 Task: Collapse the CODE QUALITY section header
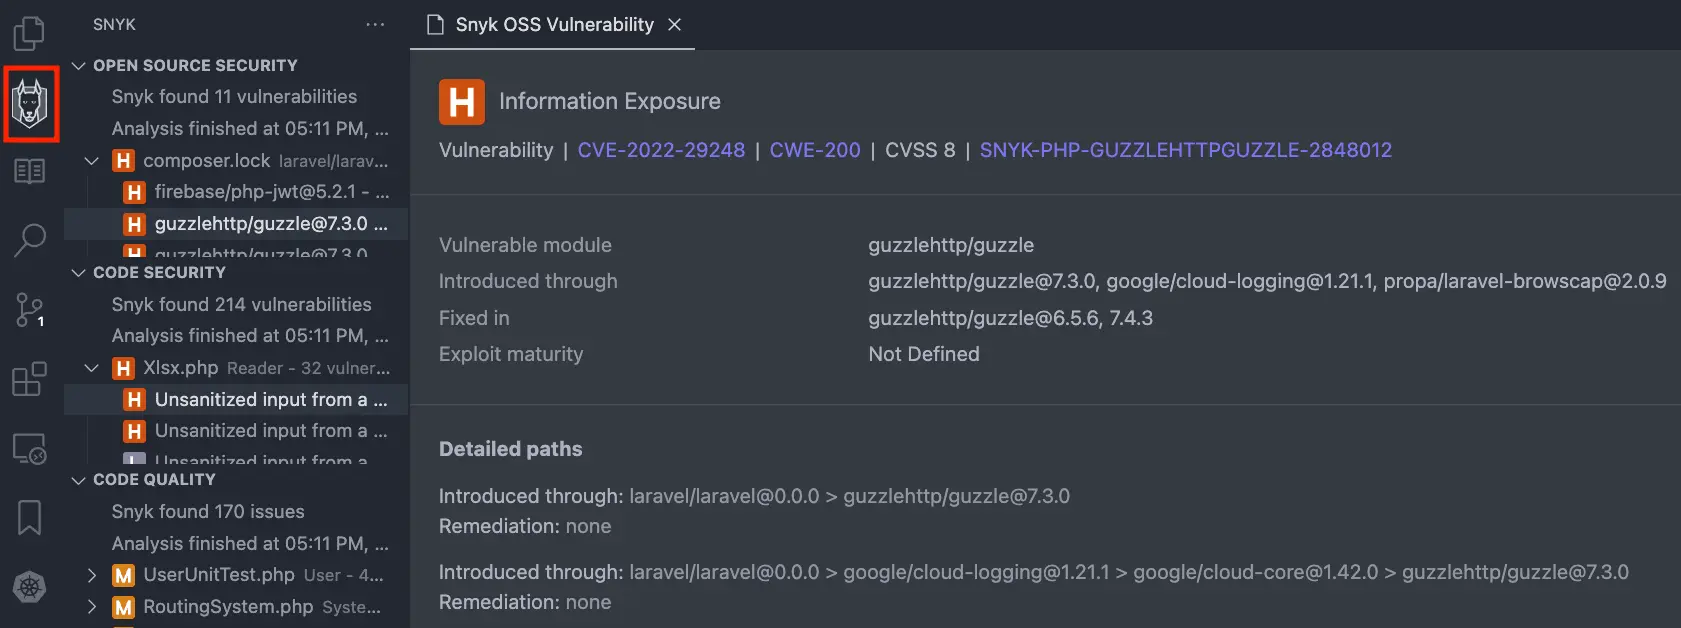[78, 480]
